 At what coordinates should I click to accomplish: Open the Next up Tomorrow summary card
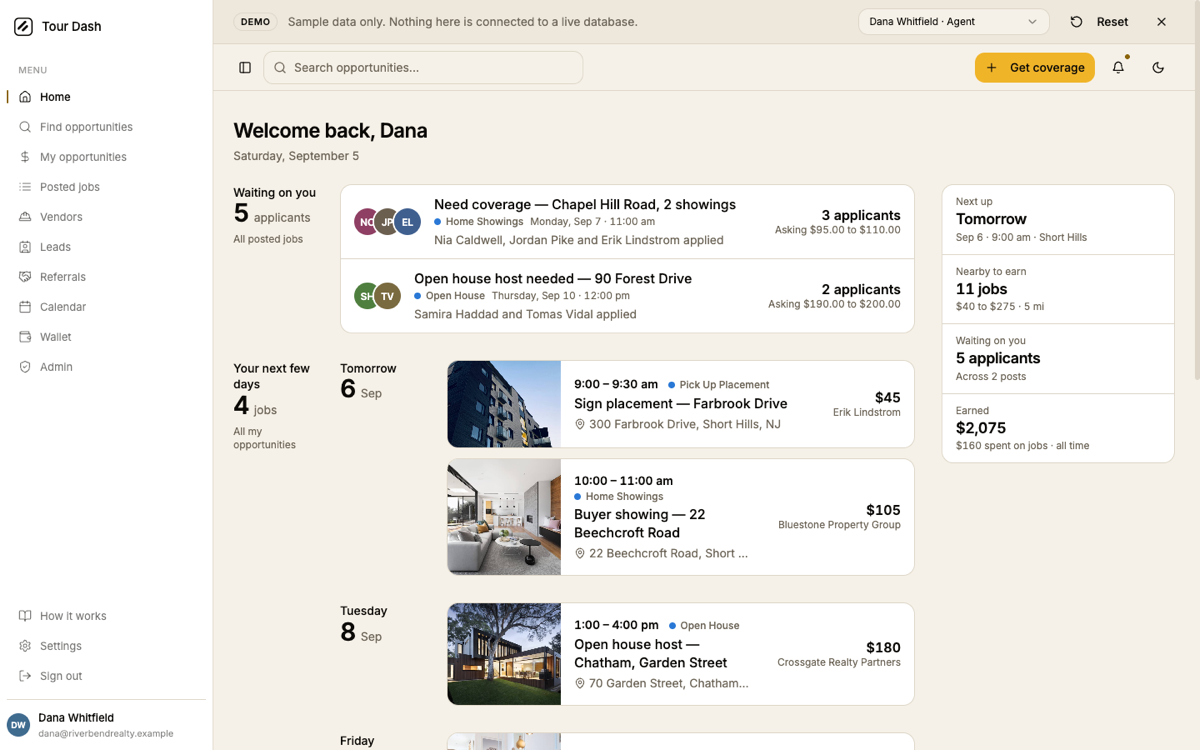pos(1058,220)
